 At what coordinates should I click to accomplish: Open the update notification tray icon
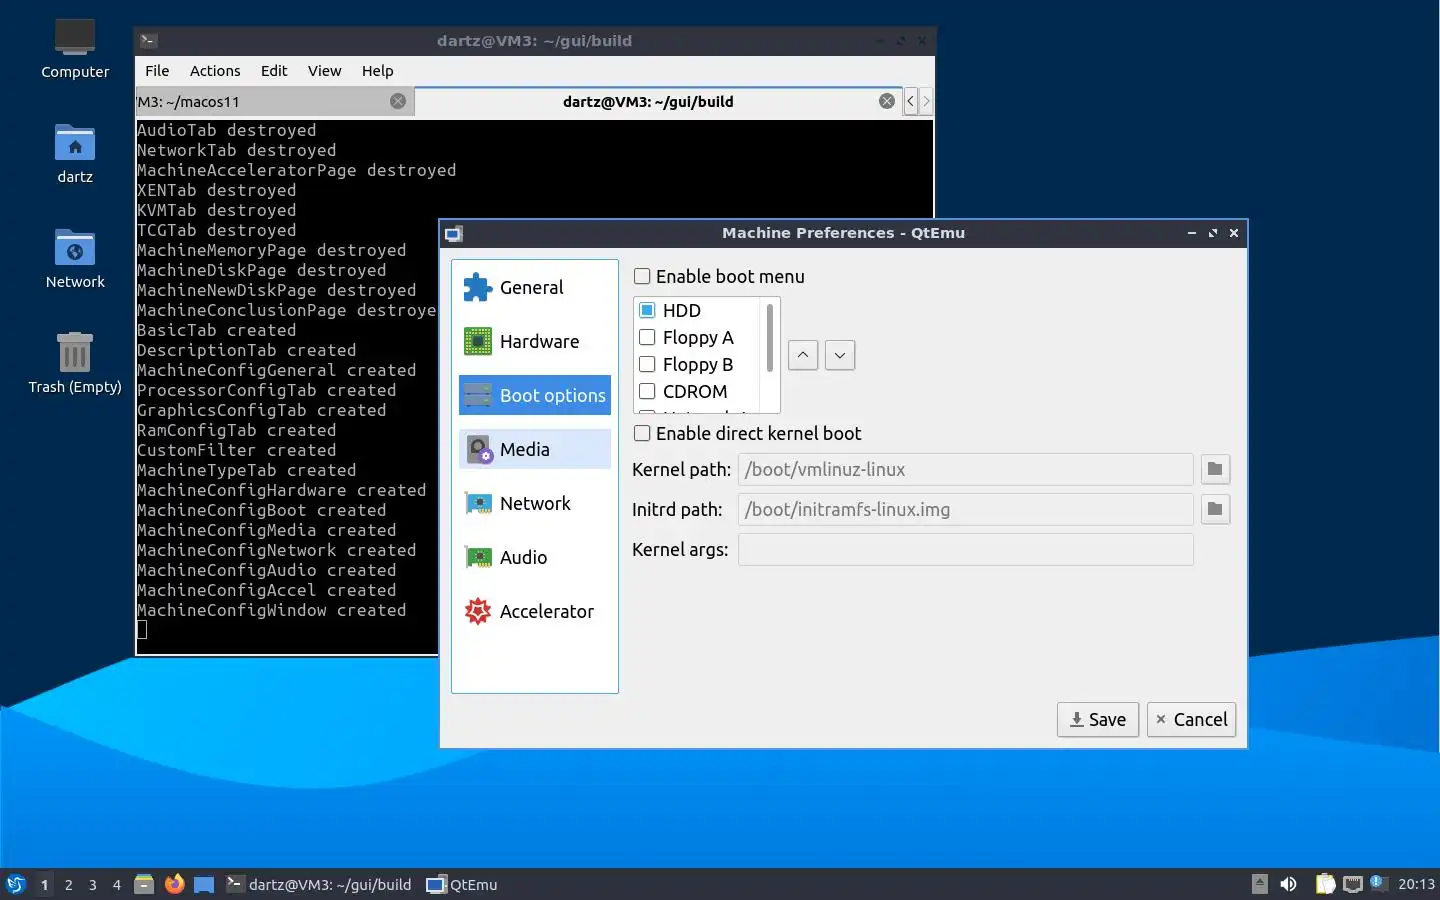[1377, 882]
